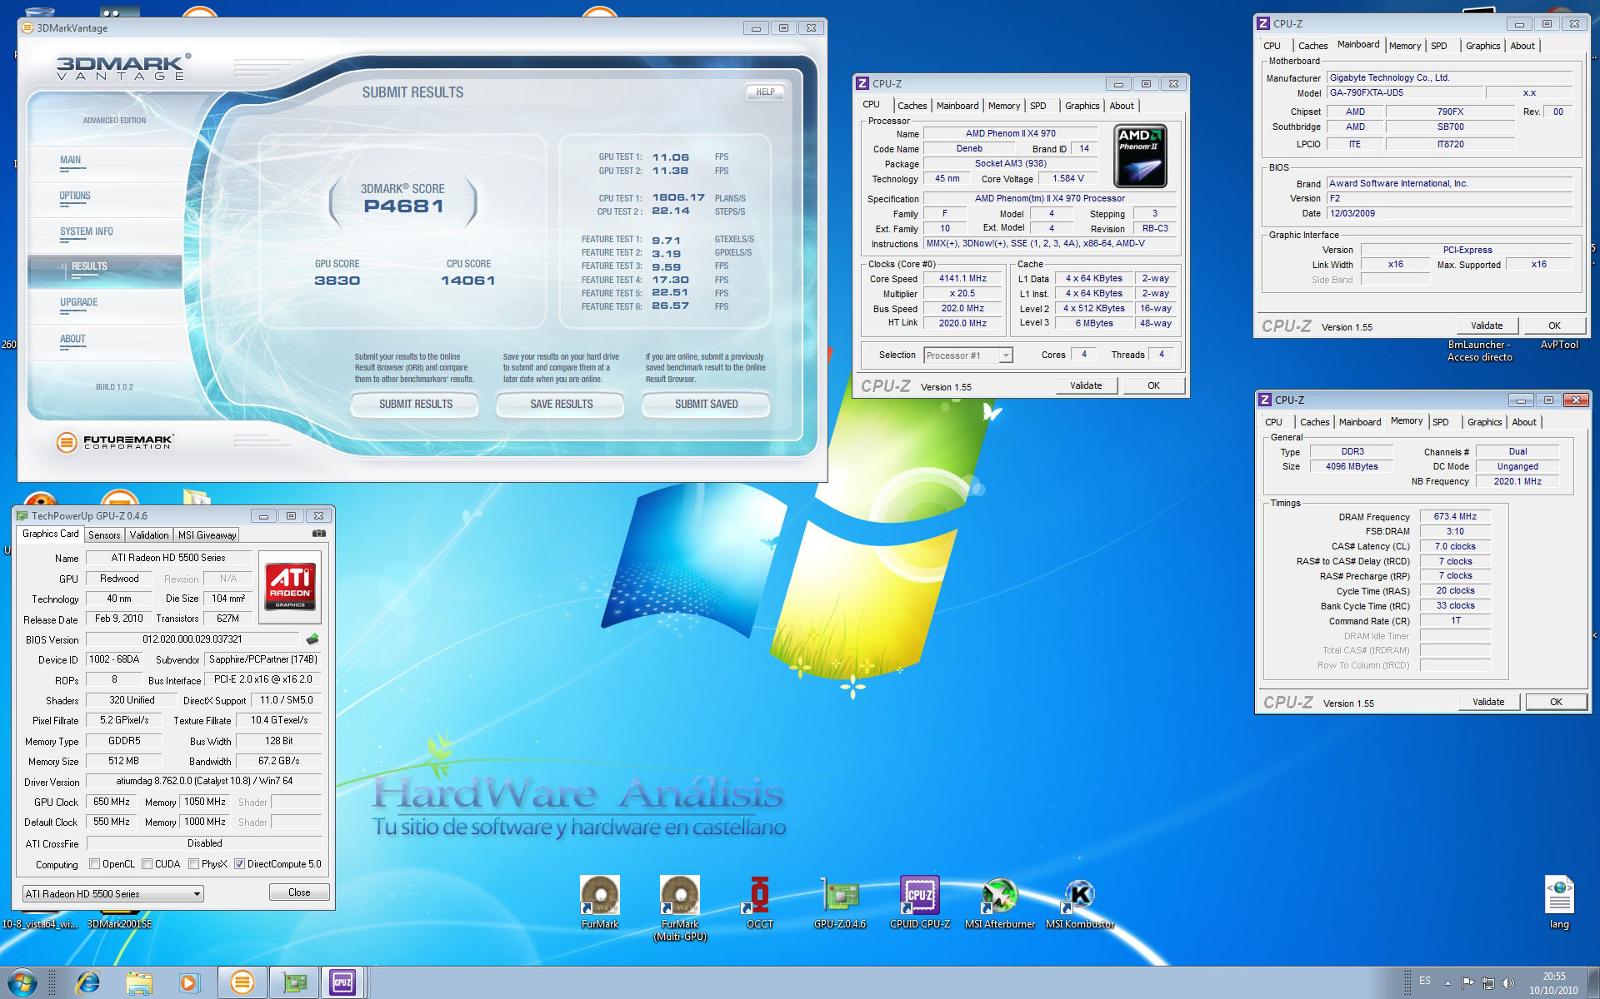Image resolution: width=1600 pixels, height=999 pixels.
Task: Click the GPU-Z screenshot camera icon
Action: pyautogui.click(x=319, y=533)
